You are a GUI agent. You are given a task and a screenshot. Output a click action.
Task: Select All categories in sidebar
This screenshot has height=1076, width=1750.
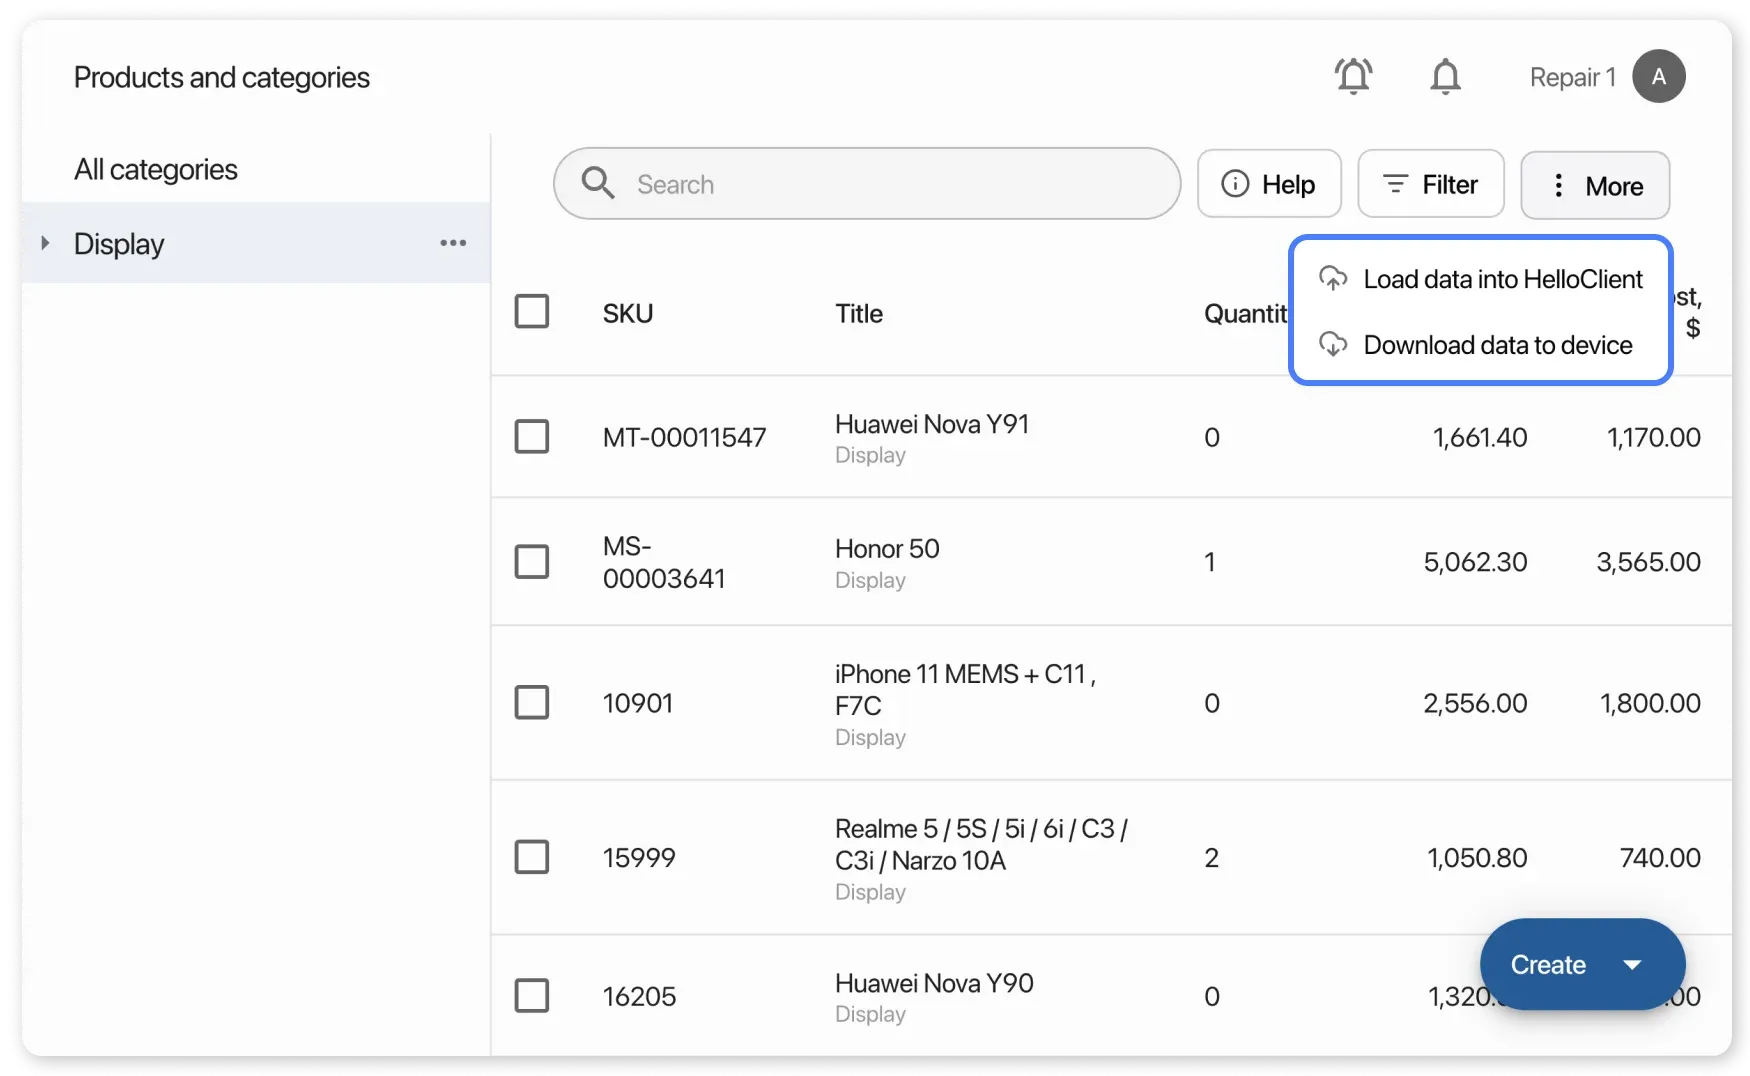[x=156, y=170]
